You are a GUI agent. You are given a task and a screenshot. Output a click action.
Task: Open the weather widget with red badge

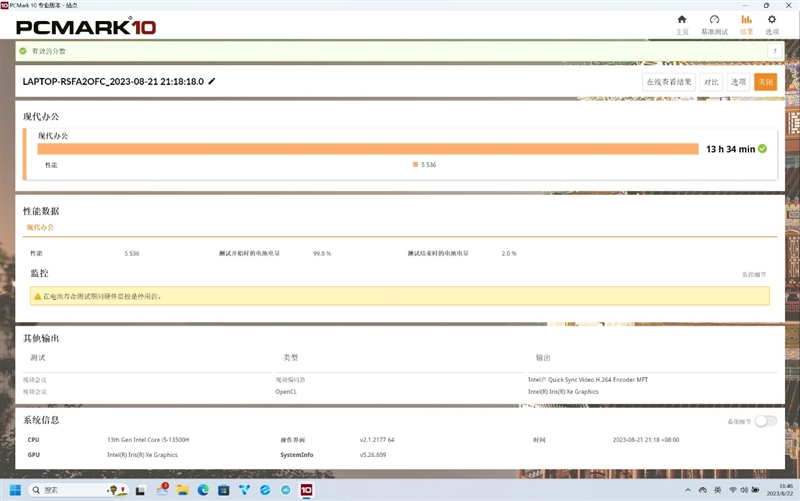click(162, 489)
